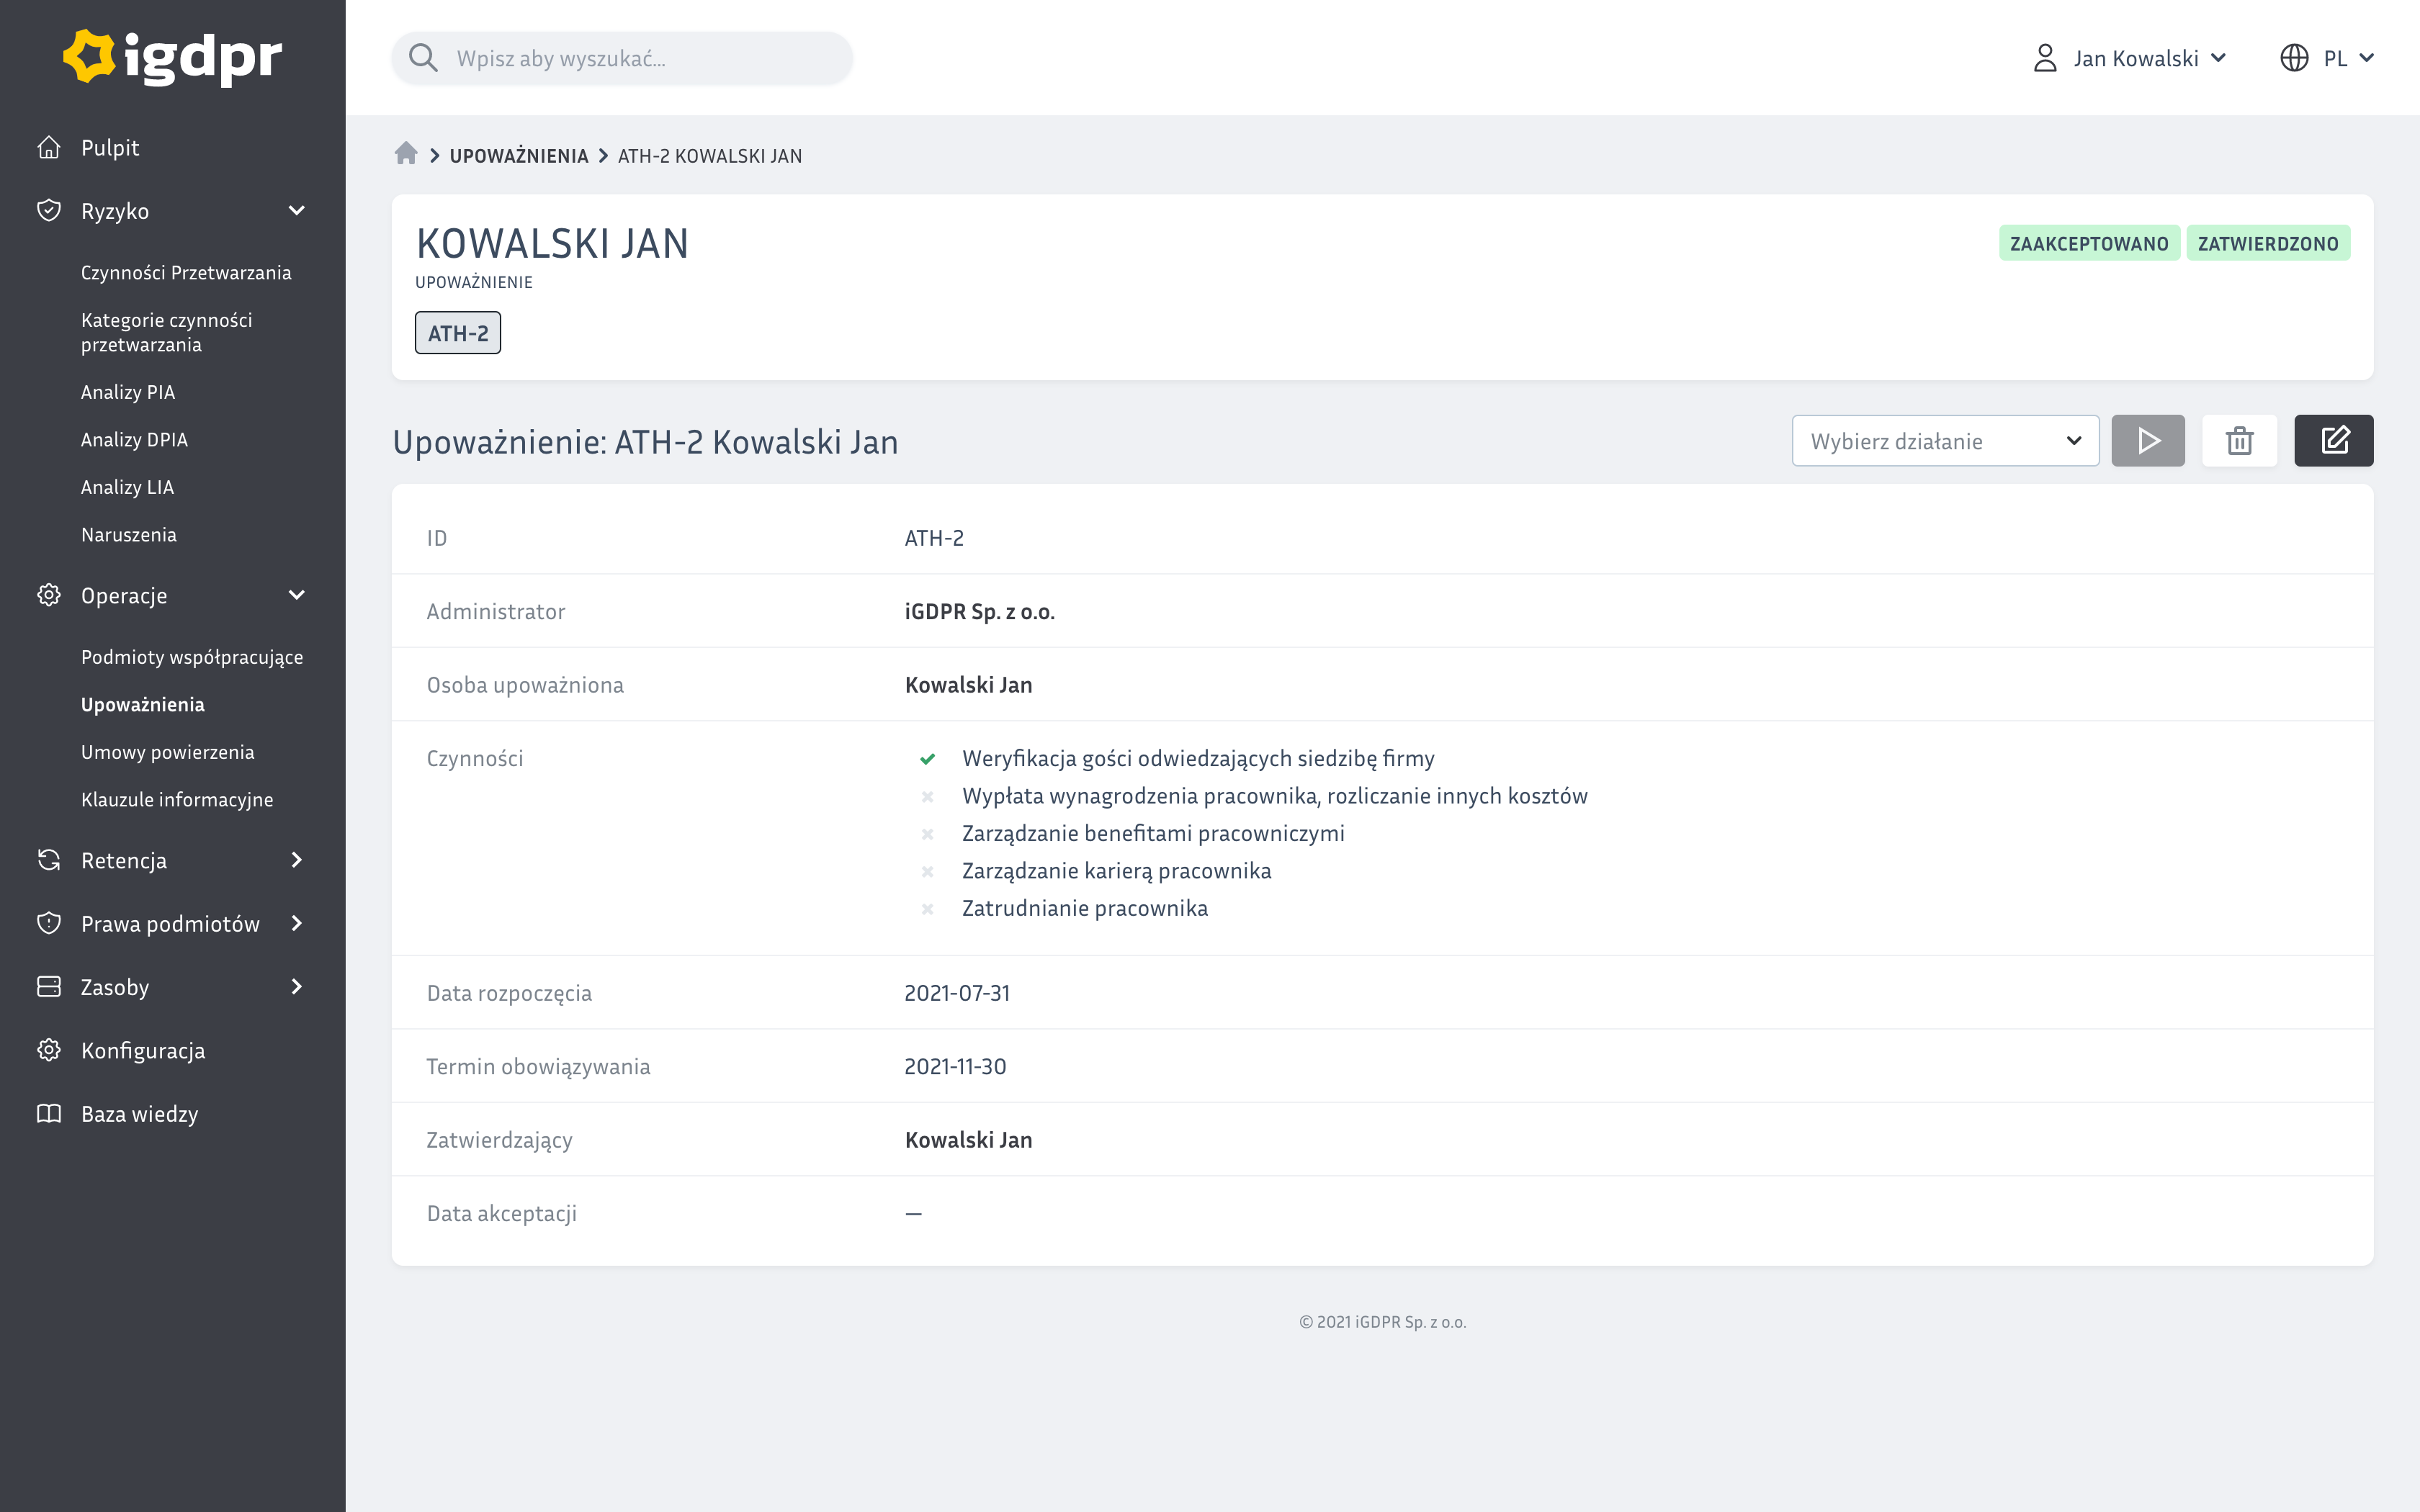Viewport: 2420px width, 1512px height.
Task: Click administrator iGDPR Sp. z o.o. link
Action: (980, 612)
